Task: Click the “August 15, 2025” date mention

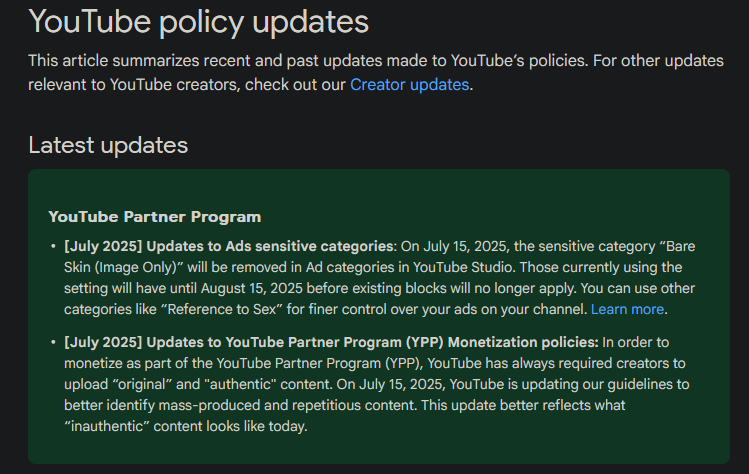Action: click(252, 288)
